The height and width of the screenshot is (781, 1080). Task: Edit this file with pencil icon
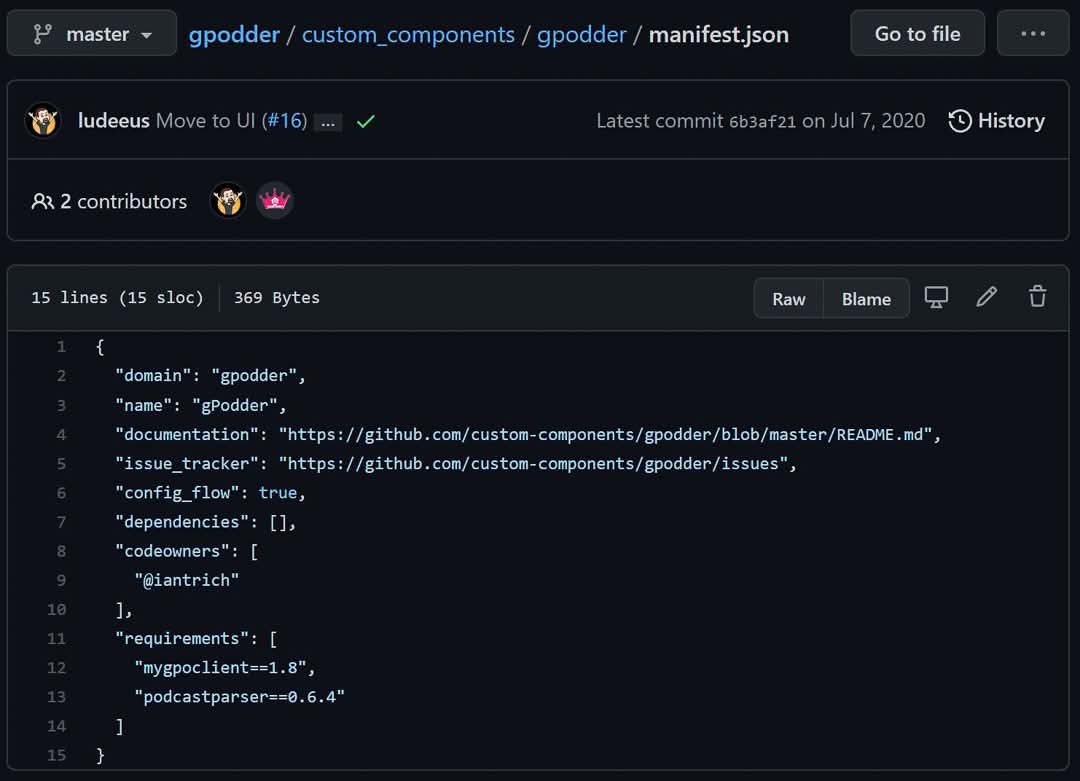click(x=987, y=297)
